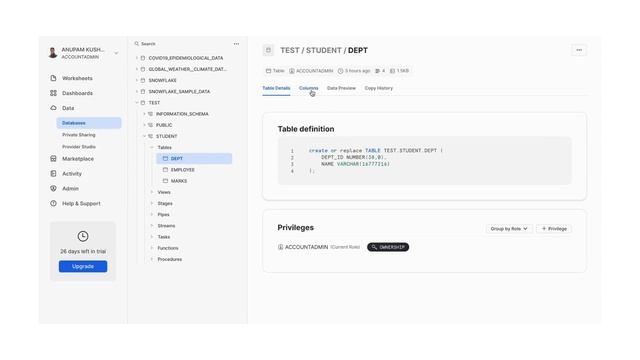Expand the Pipes folder
The image size is (640, 360).
tap(151, 214)
